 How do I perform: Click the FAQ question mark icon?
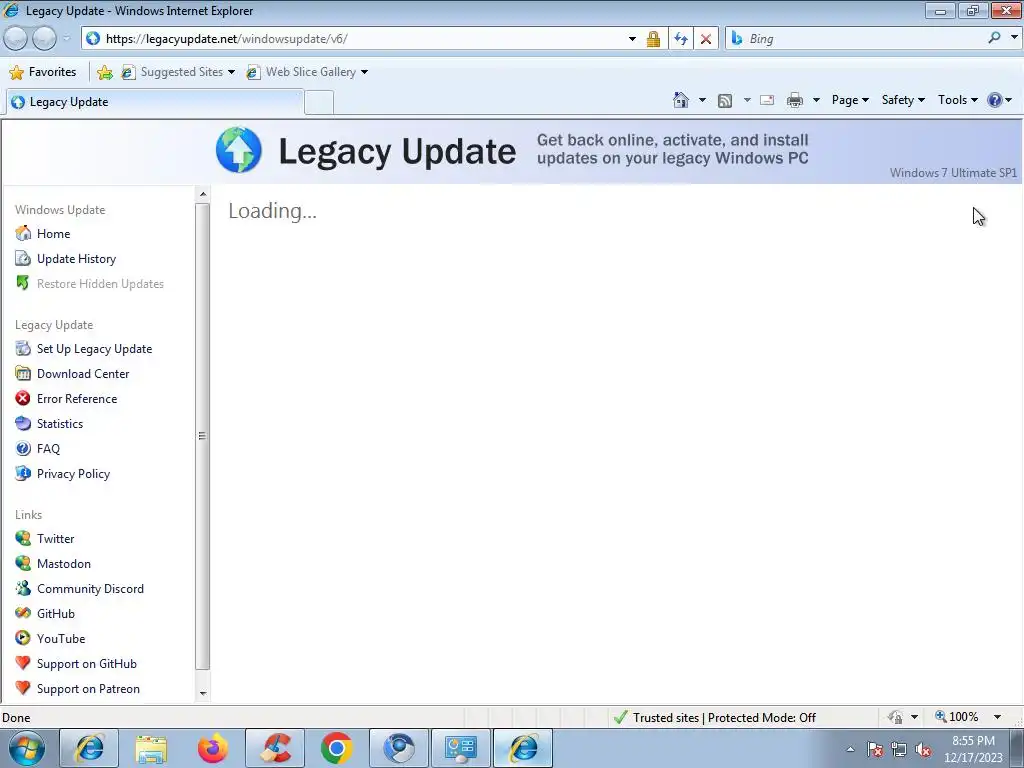pyautogui.click(x=23, y=448)
